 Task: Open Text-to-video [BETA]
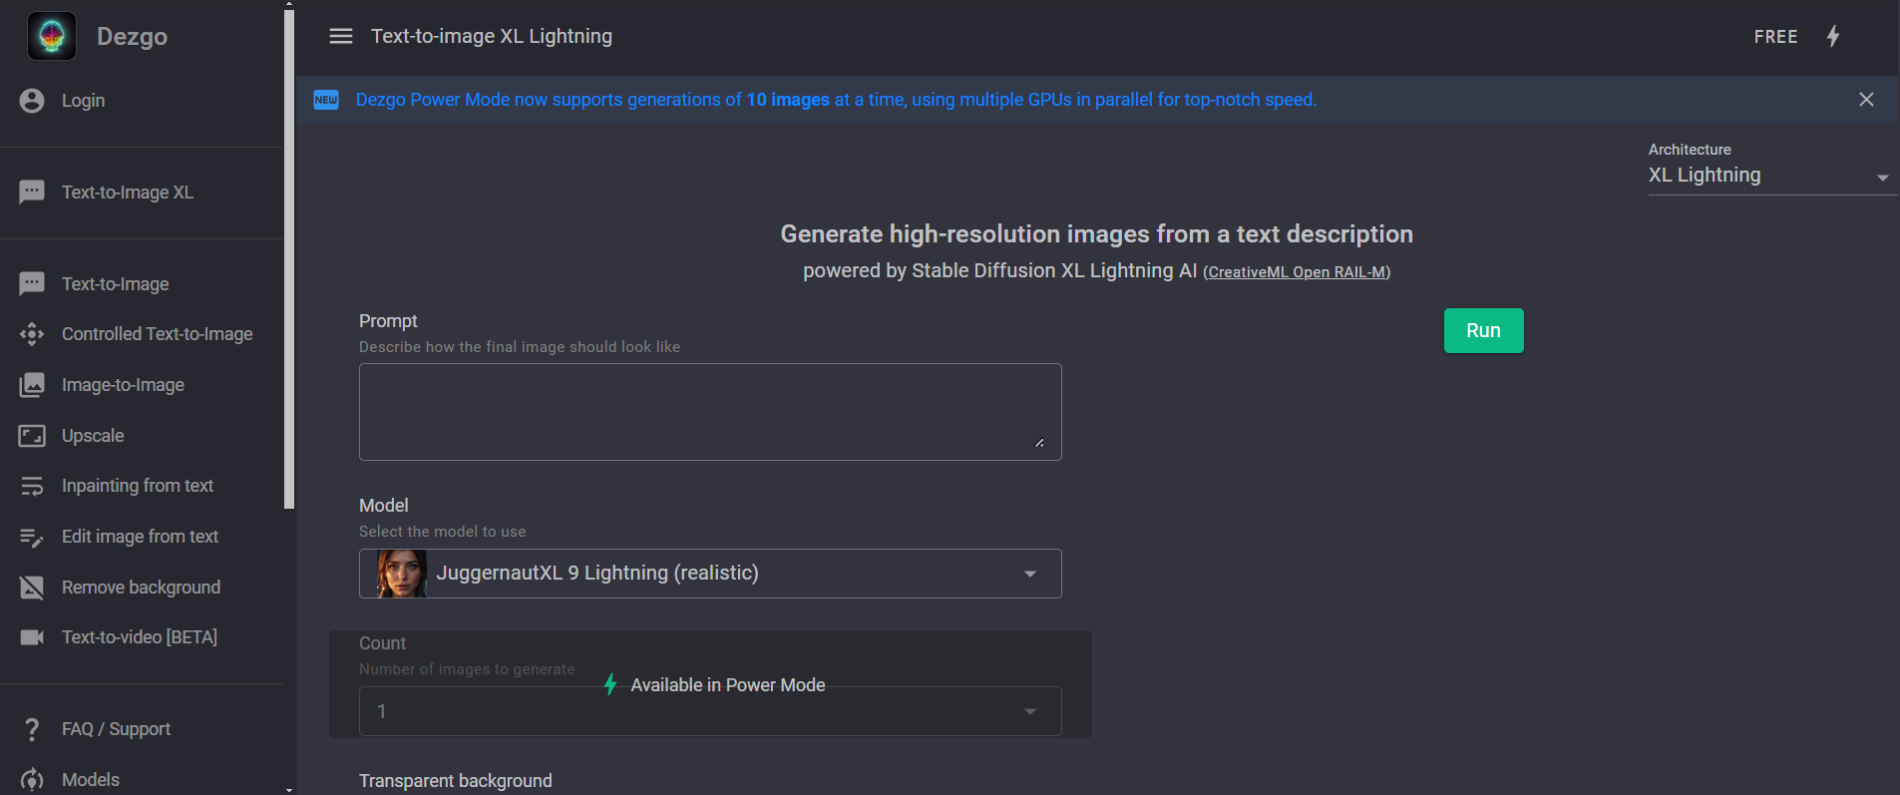tap(141, 637)
